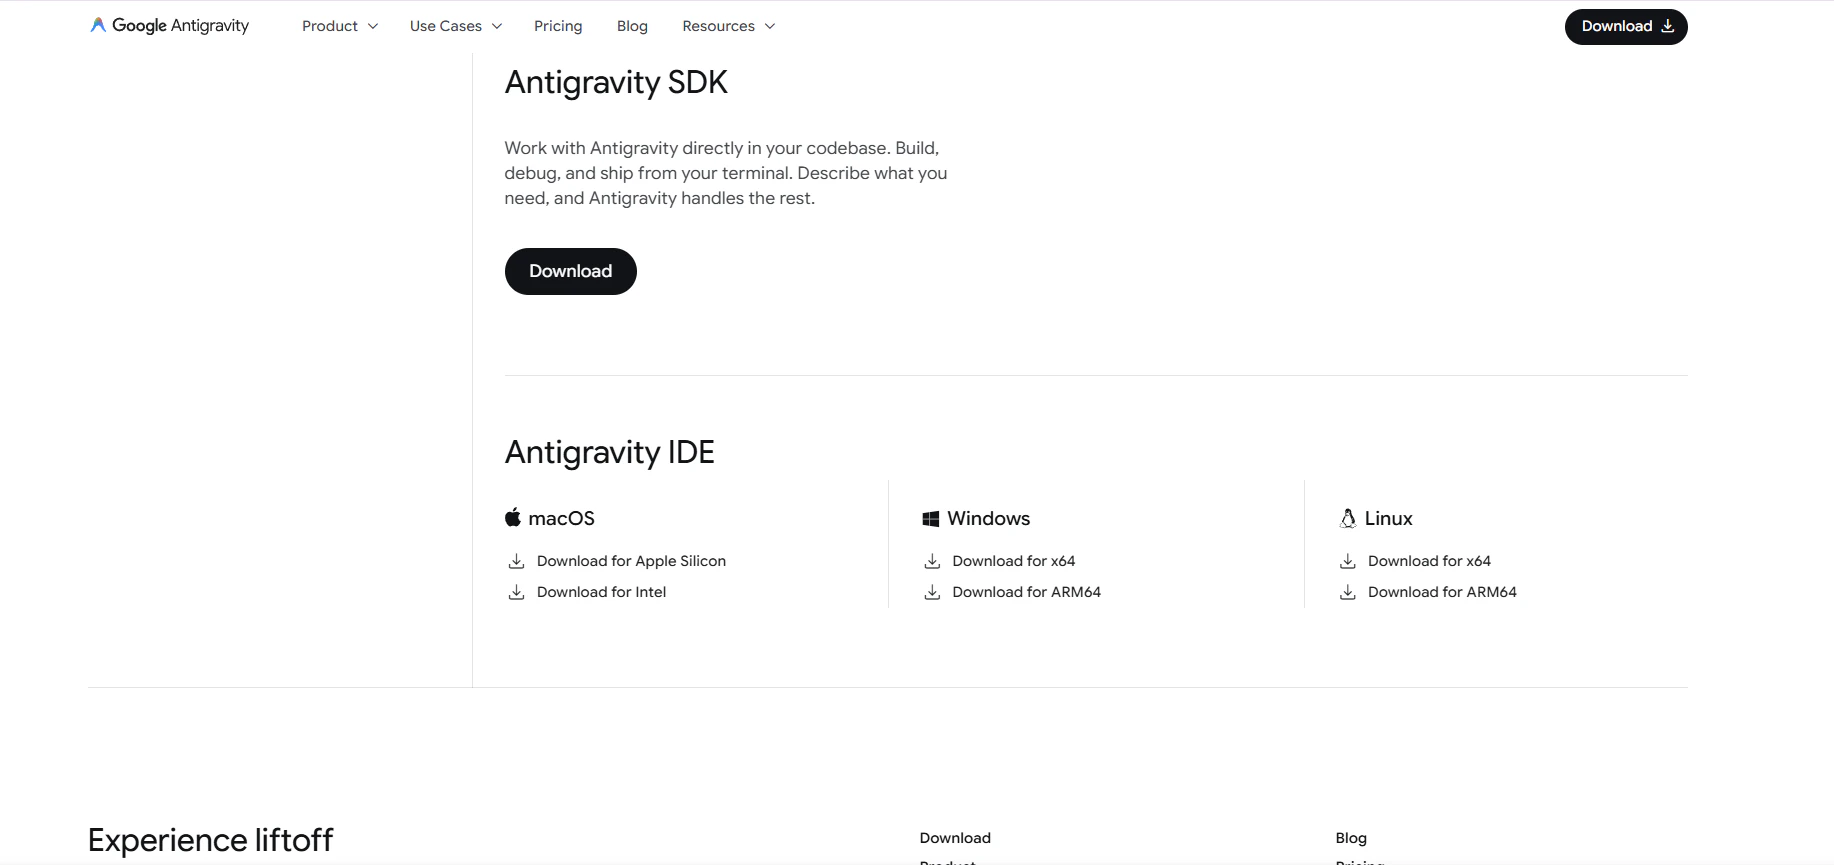Open the footer Download link
The width and height of the screenshot is (1834, 865).
955,838
